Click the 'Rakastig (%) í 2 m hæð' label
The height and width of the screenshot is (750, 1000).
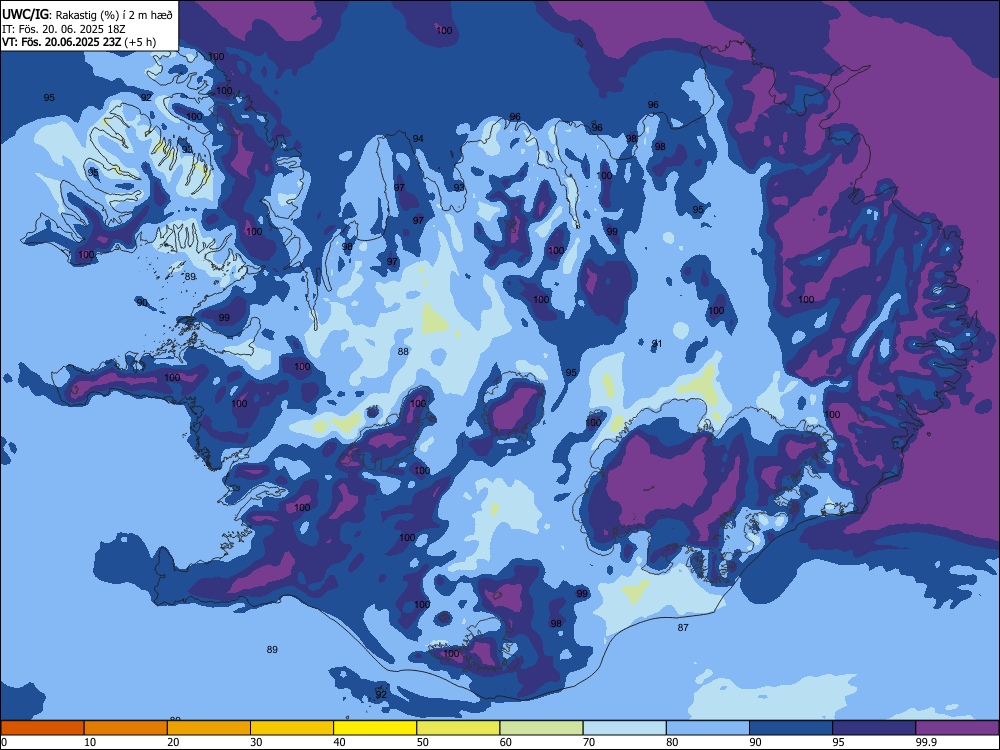(114, 15)
